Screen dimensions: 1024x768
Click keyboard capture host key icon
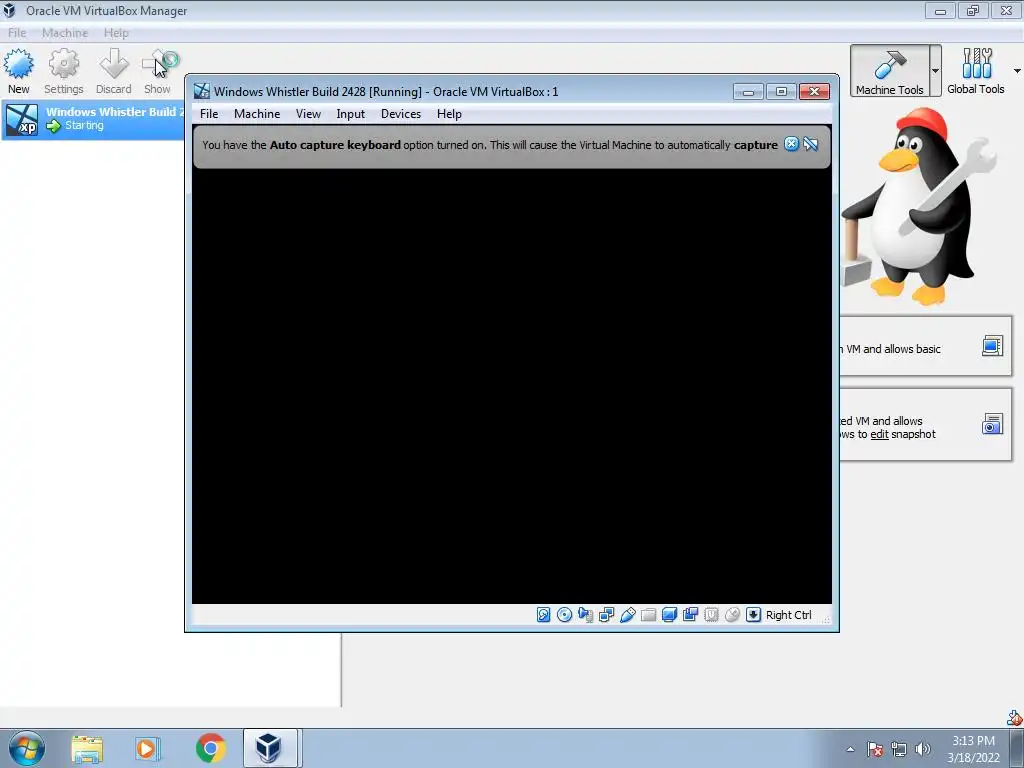(753, 615)
